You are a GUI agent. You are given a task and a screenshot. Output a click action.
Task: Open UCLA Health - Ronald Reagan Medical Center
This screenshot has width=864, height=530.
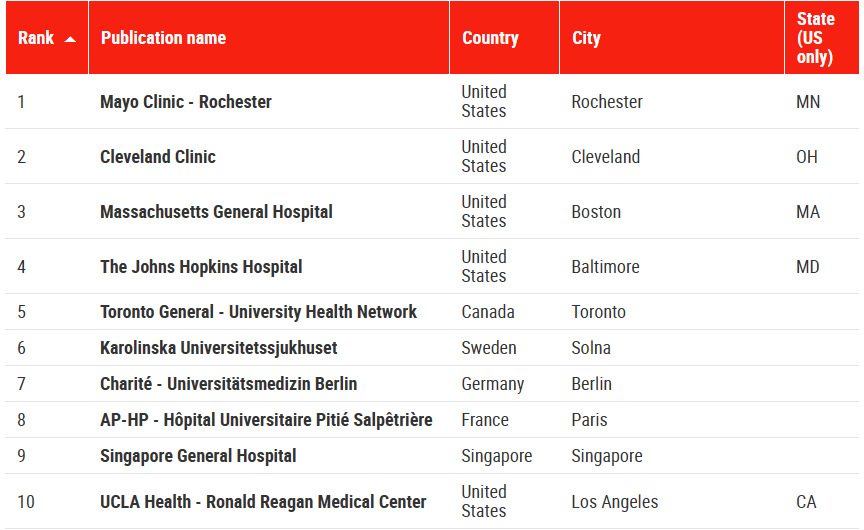click(x=263, y=502)
